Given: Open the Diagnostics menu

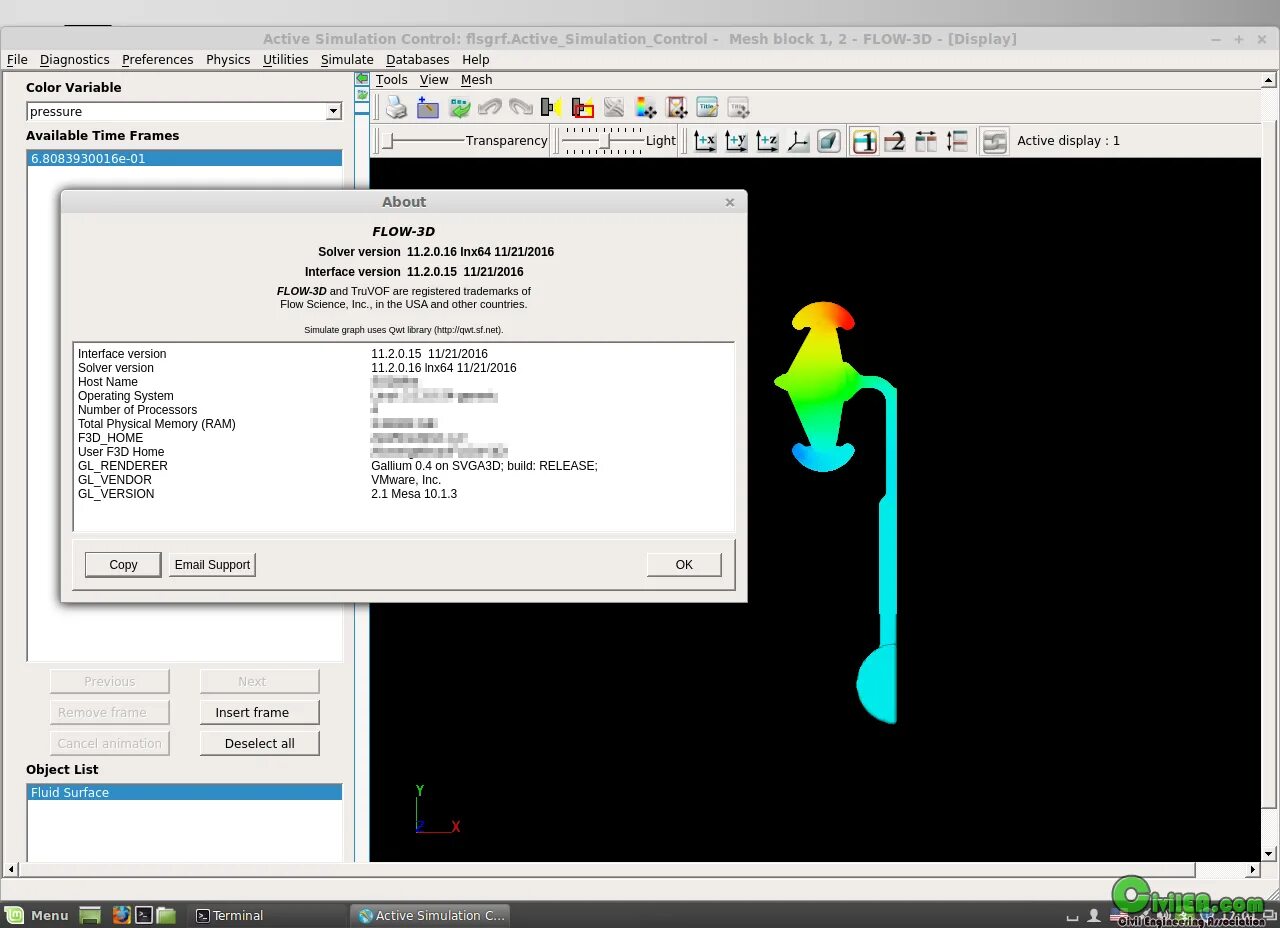Looking at the screenshot, I should tap(75, 59).
